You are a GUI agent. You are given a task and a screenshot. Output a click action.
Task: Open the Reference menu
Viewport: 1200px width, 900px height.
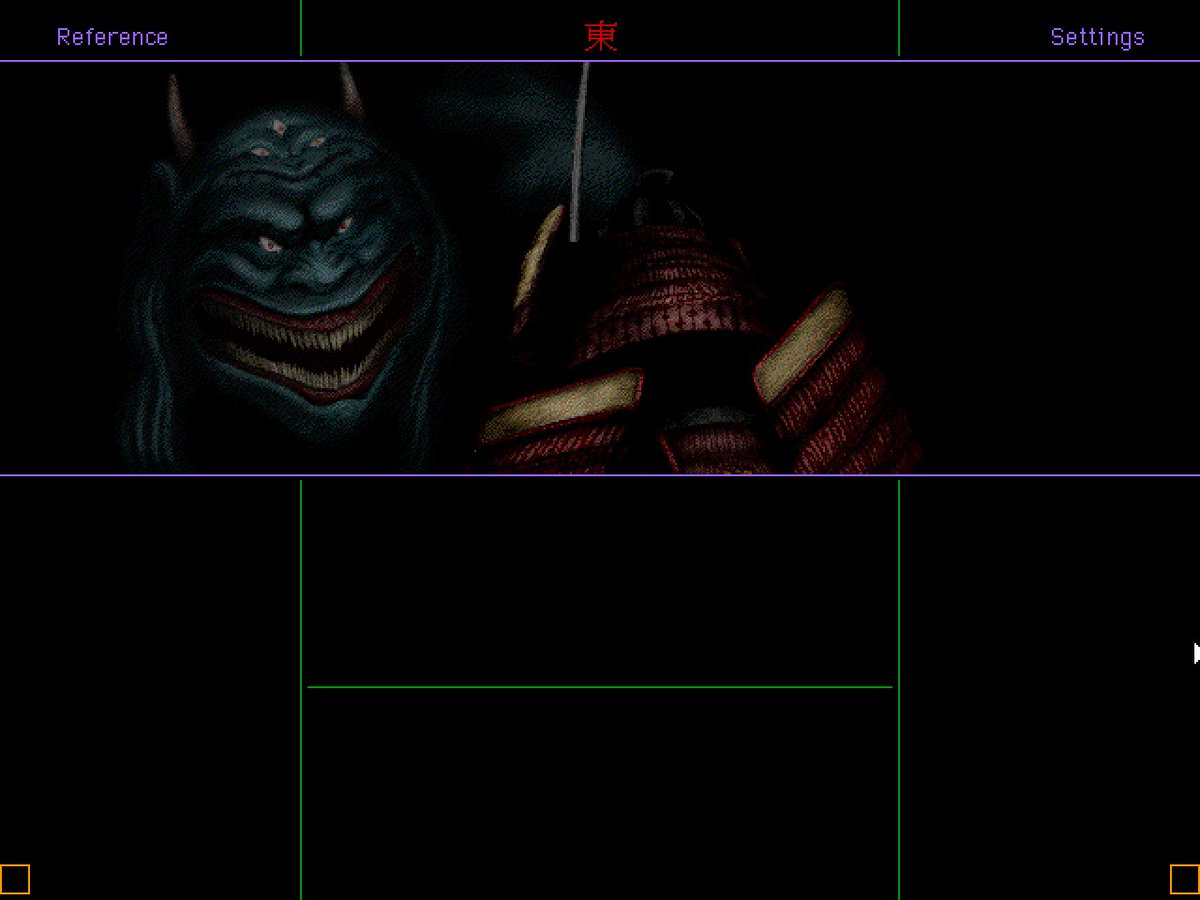[x=112, y=37]
